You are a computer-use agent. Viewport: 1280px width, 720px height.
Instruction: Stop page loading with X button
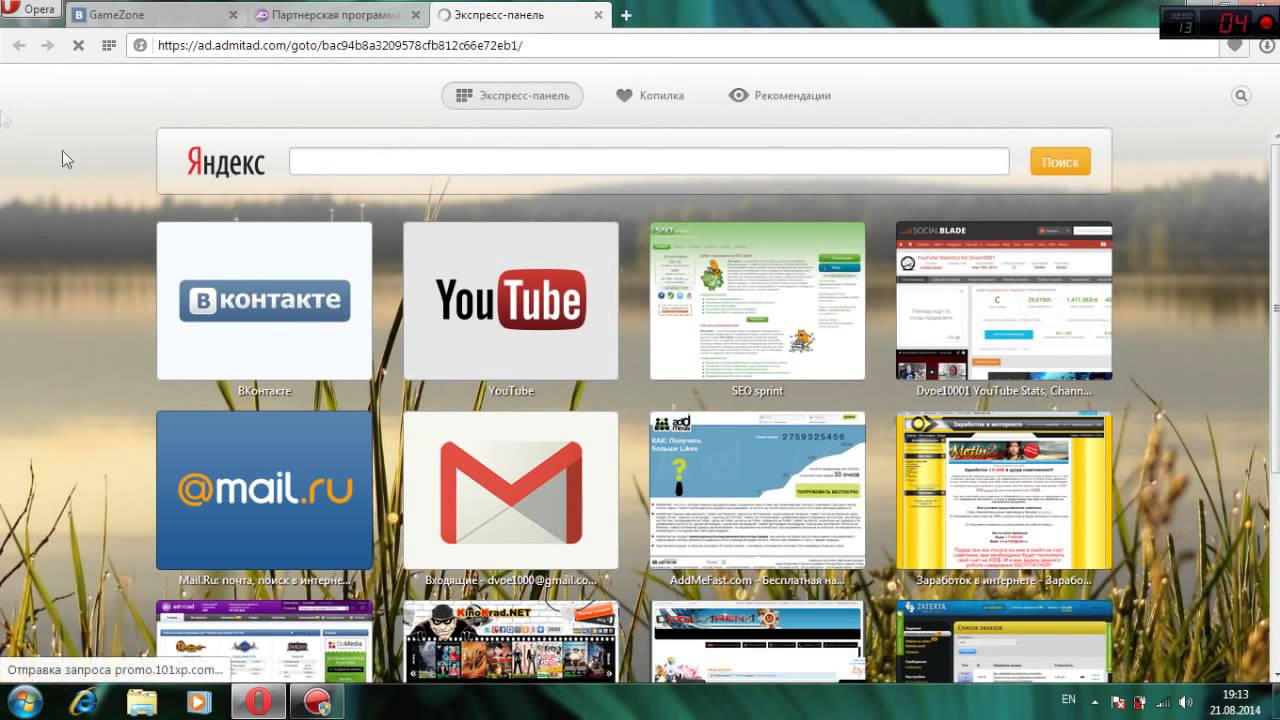tap(78, 45)
